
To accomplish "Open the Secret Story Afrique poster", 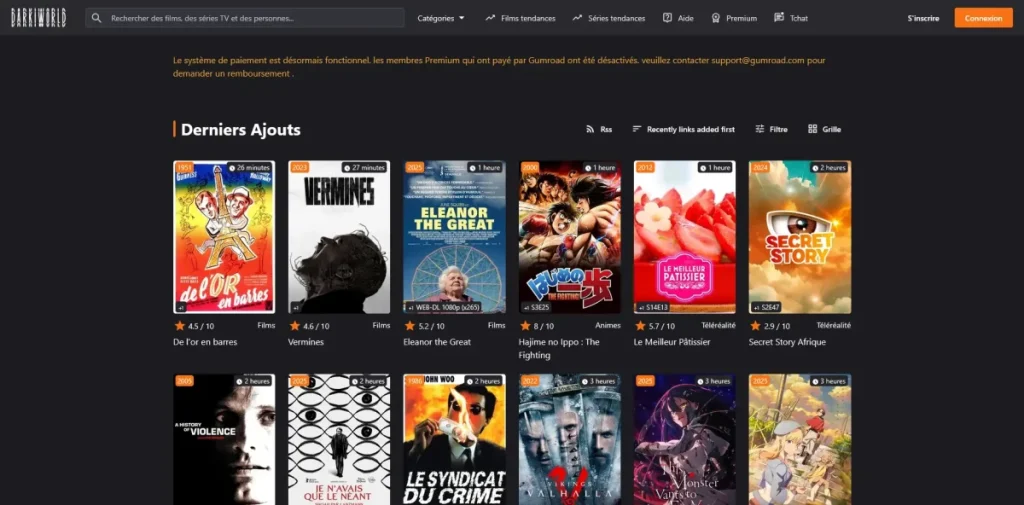I will point(800,237).
